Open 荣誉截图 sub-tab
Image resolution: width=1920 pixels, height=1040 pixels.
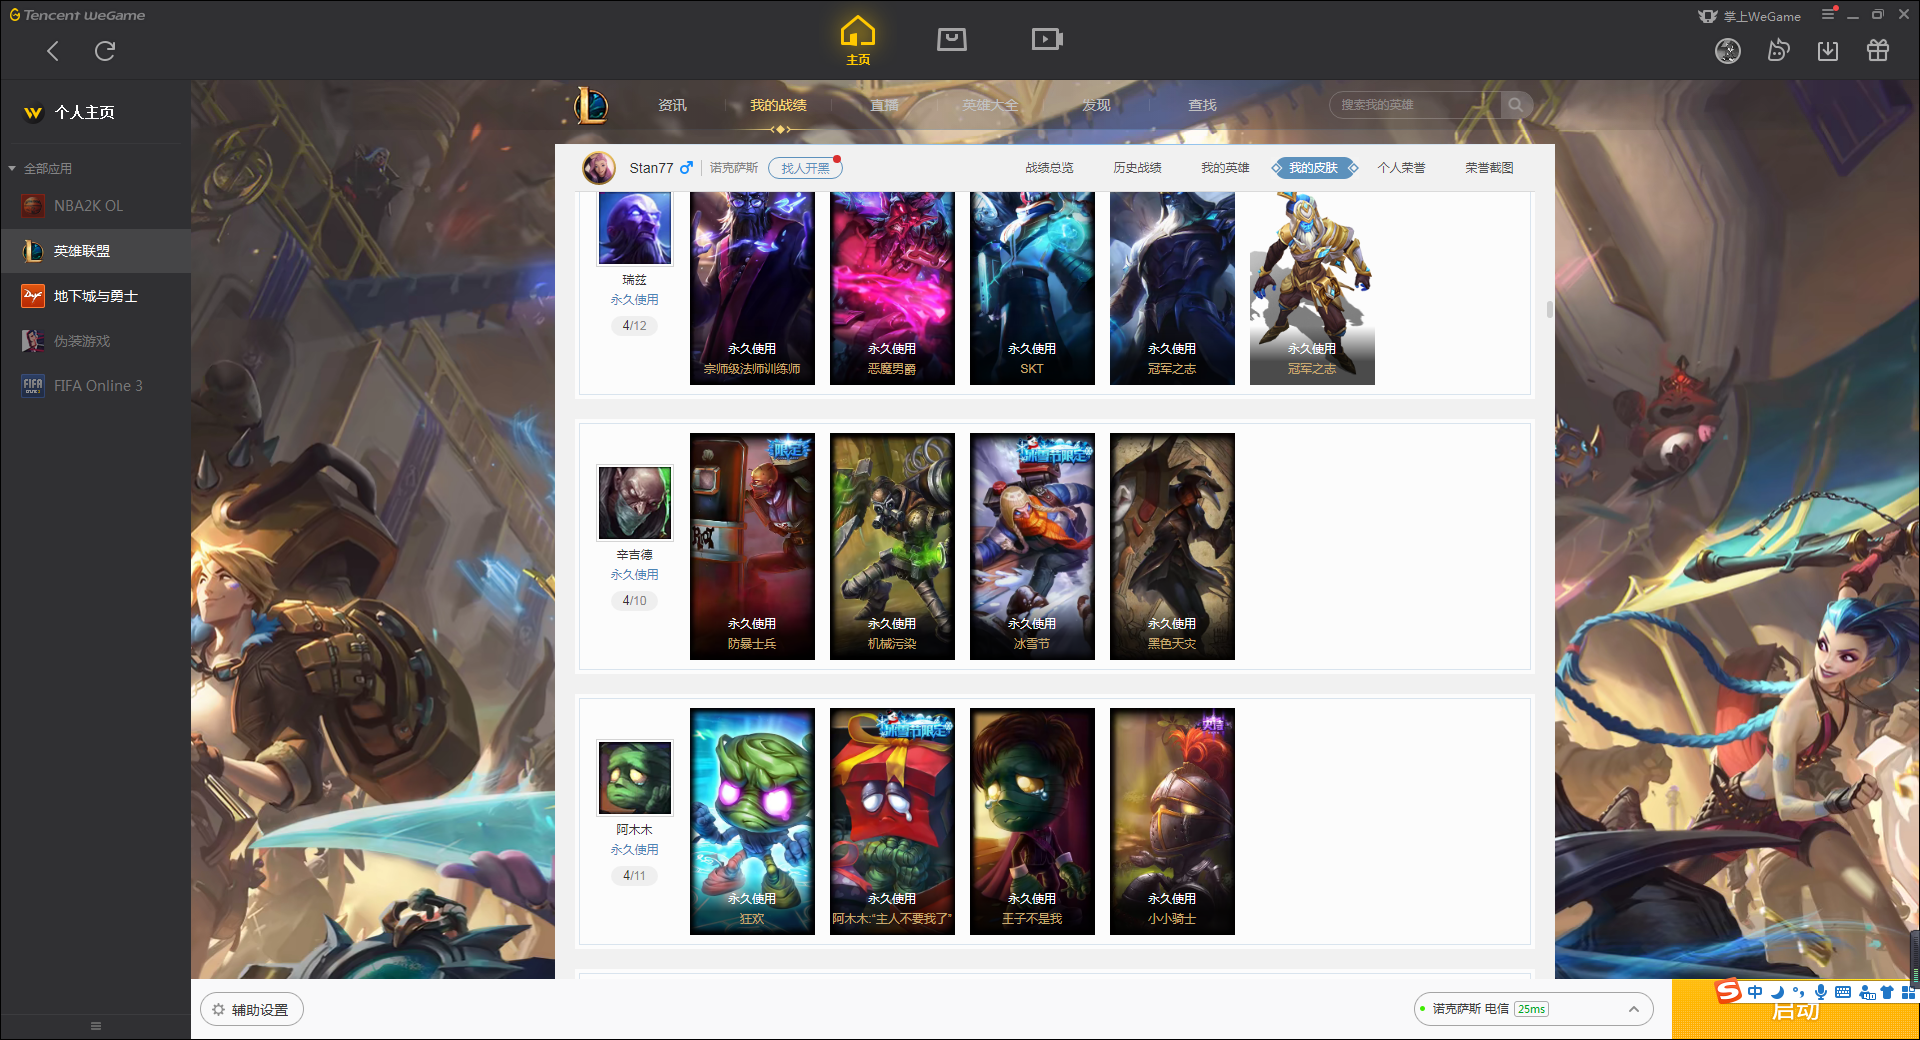point(1489,168)
